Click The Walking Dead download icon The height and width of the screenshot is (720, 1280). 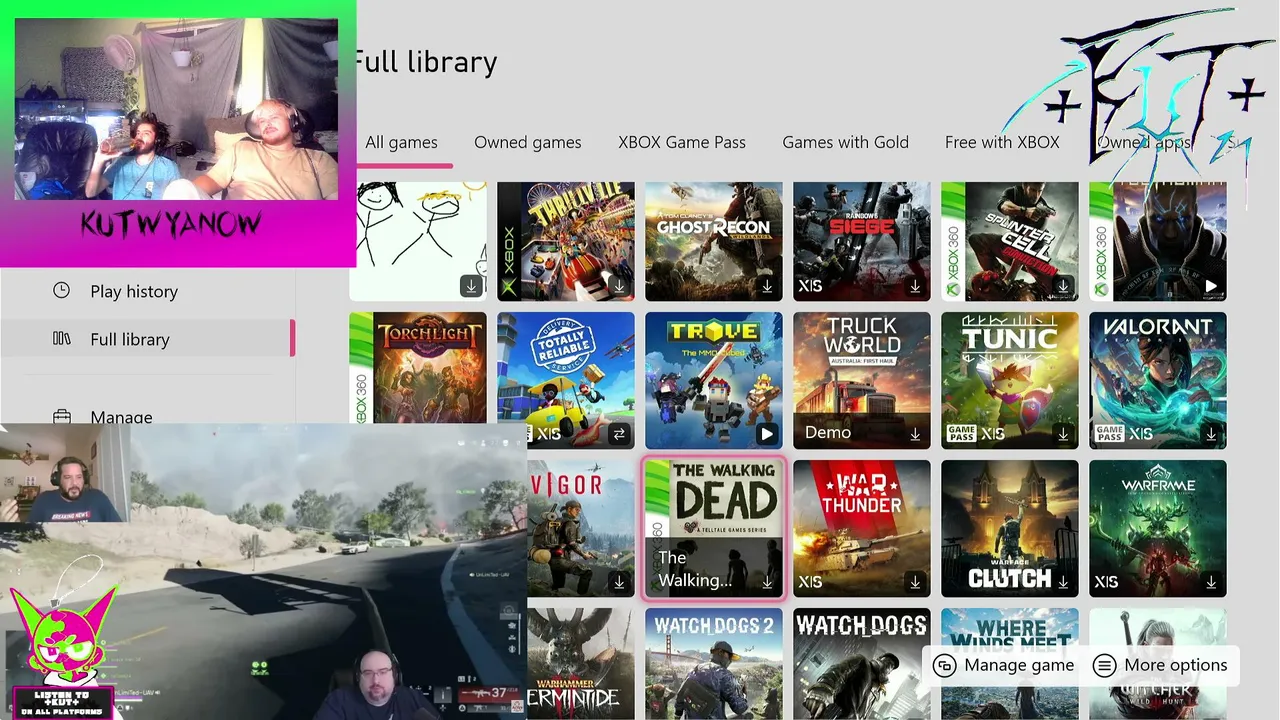click(x=767, y=582)
